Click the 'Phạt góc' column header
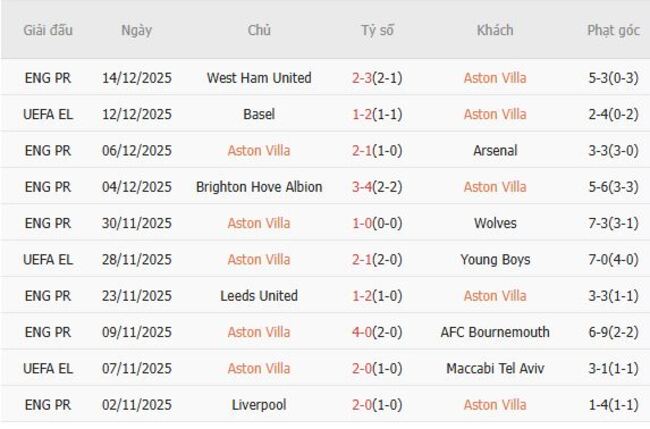This screenshot has width=650, height=429. [613, 30]
